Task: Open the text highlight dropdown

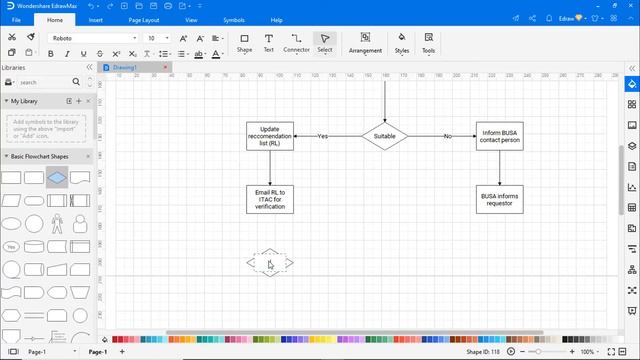Action: [200, 54]
